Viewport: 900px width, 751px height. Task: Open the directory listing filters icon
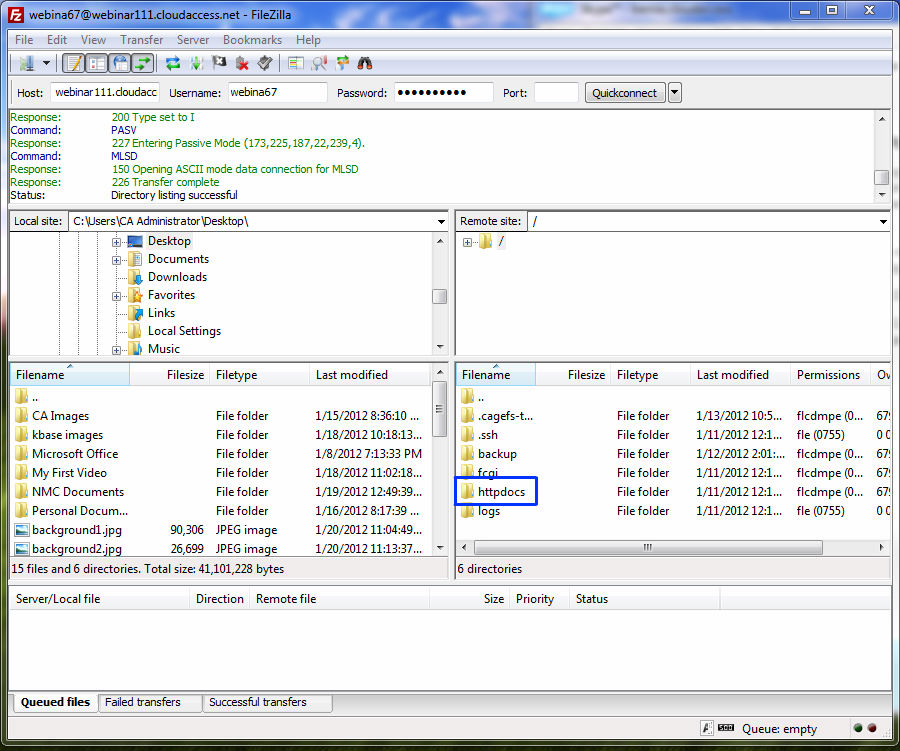296,63
